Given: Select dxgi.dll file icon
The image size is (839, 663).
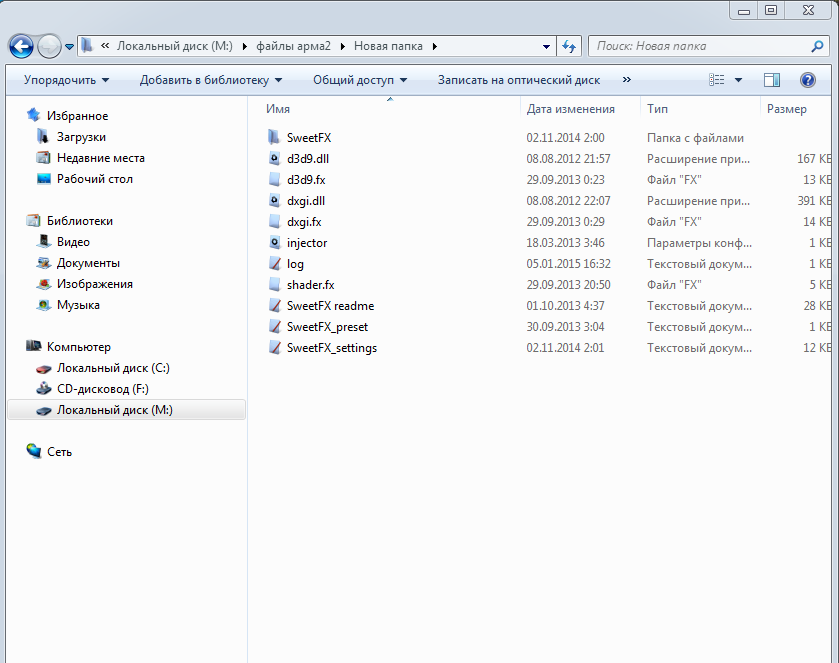Looking at the screenshot, I should [x=274, y=201].
